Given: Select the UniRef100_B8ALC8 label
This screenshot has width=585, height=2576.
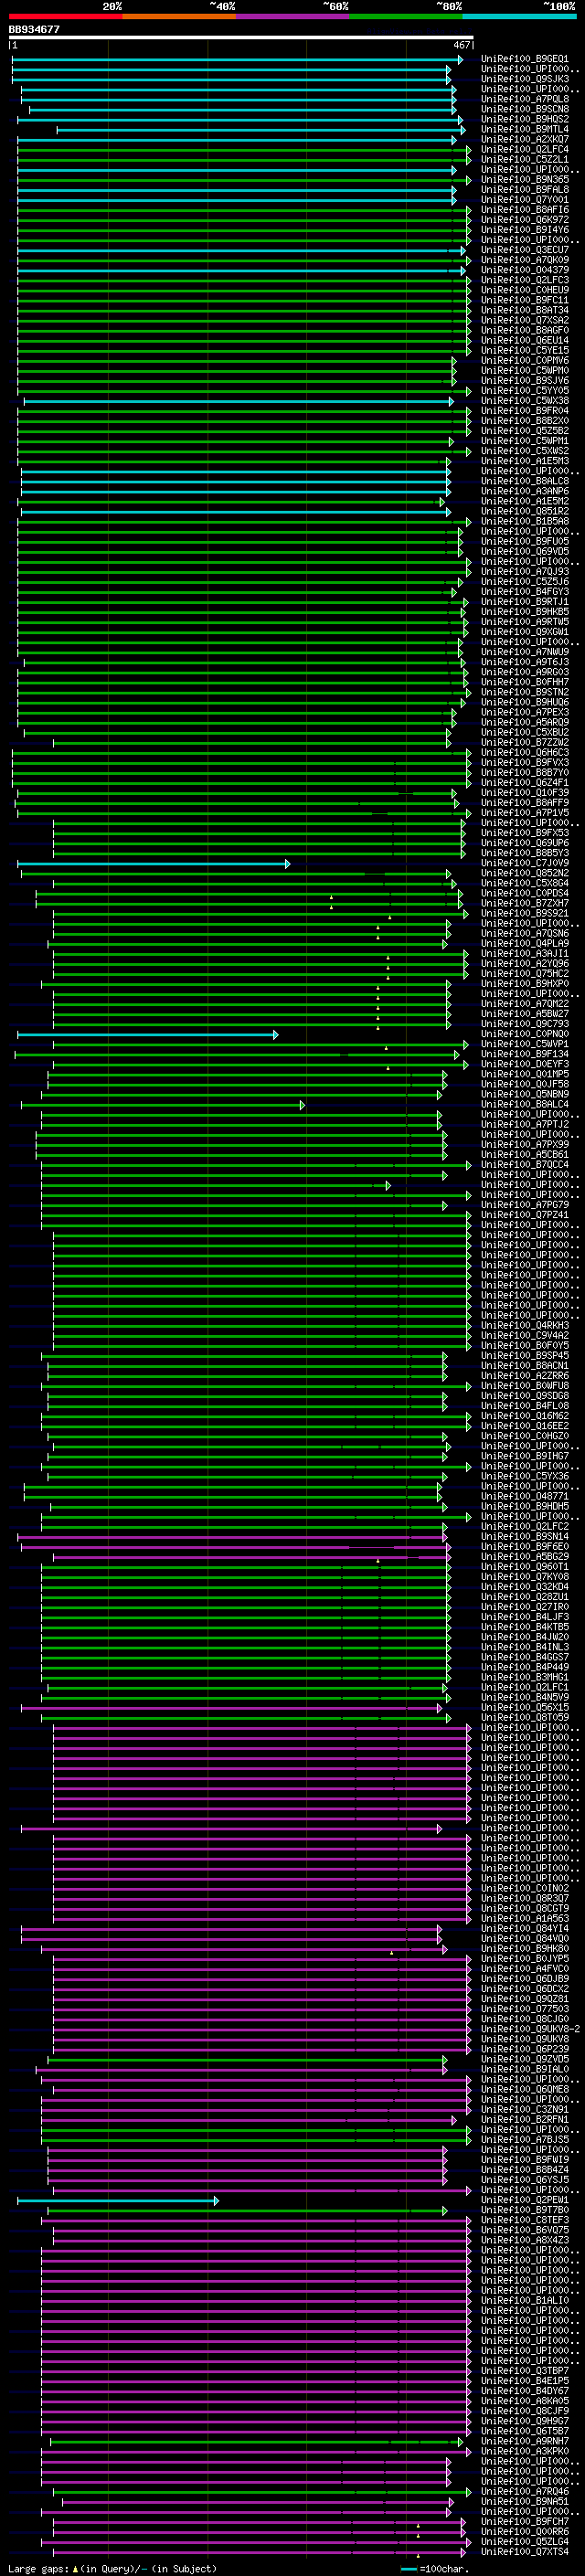Looking at the screenshot, I should [x=525, y=481].
